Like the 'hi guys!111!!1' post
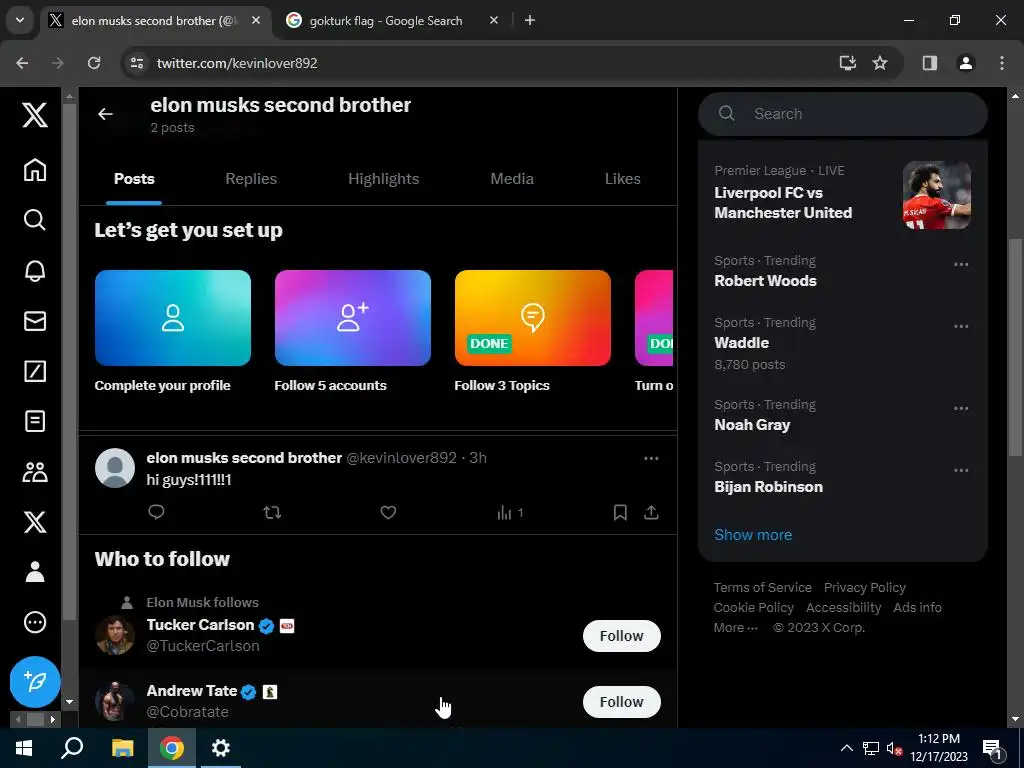Image resolution: width=1024 pixels, height=768 pixels. (x=389, y=513)
